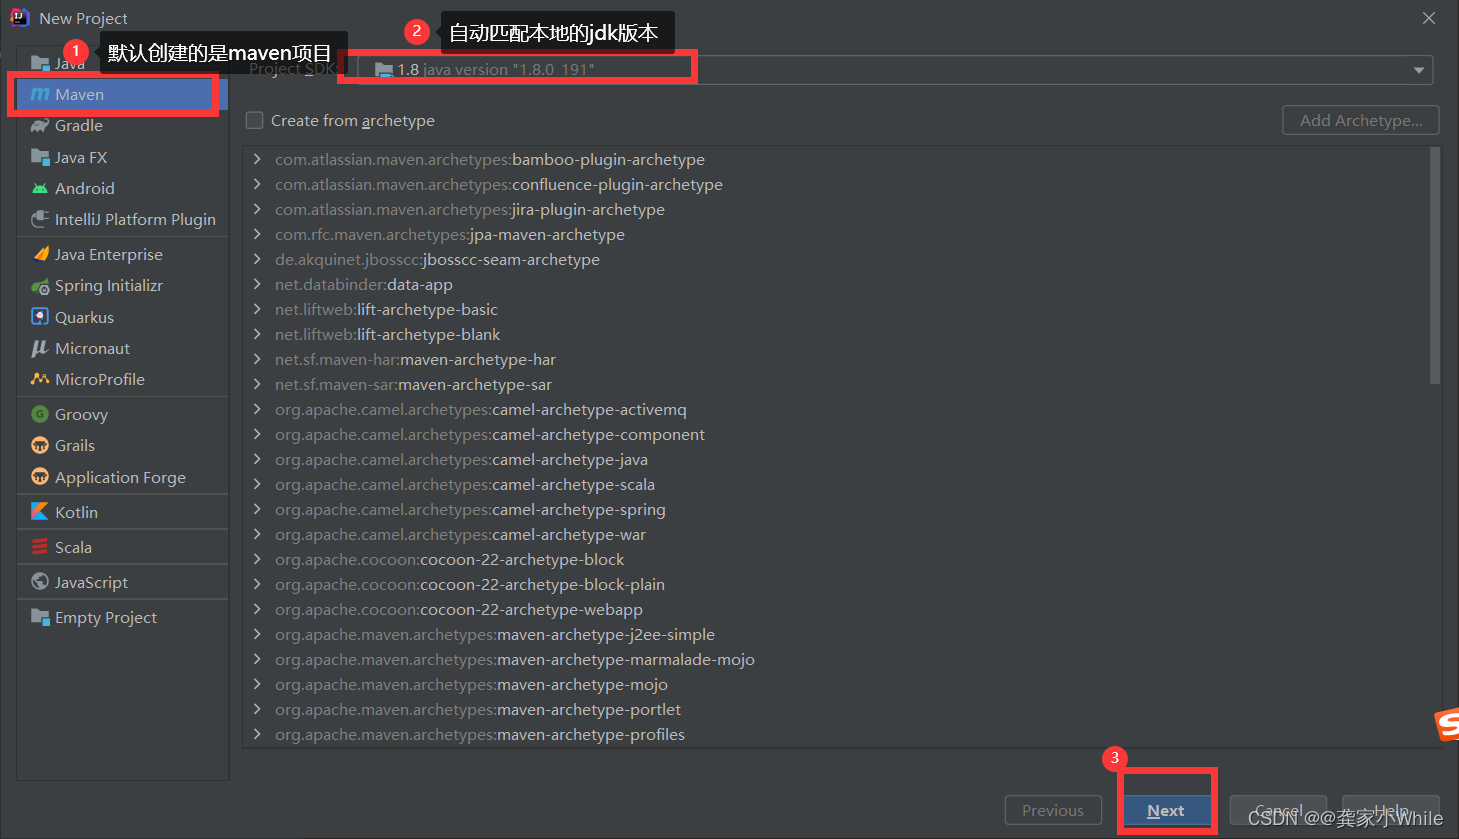Click the Quarkus icon
This screenshot has width=1459, height=839.
(40, 317)
